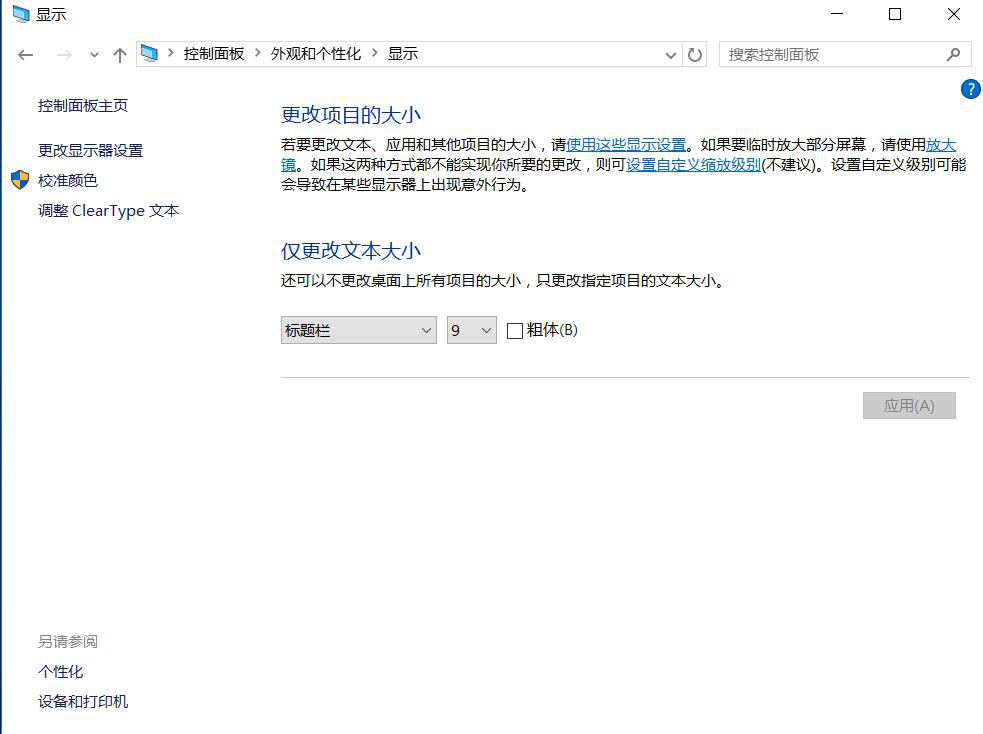Click the 放大镜 hyperlink
This screenshot has width=983, height=734.
point(940,145)
